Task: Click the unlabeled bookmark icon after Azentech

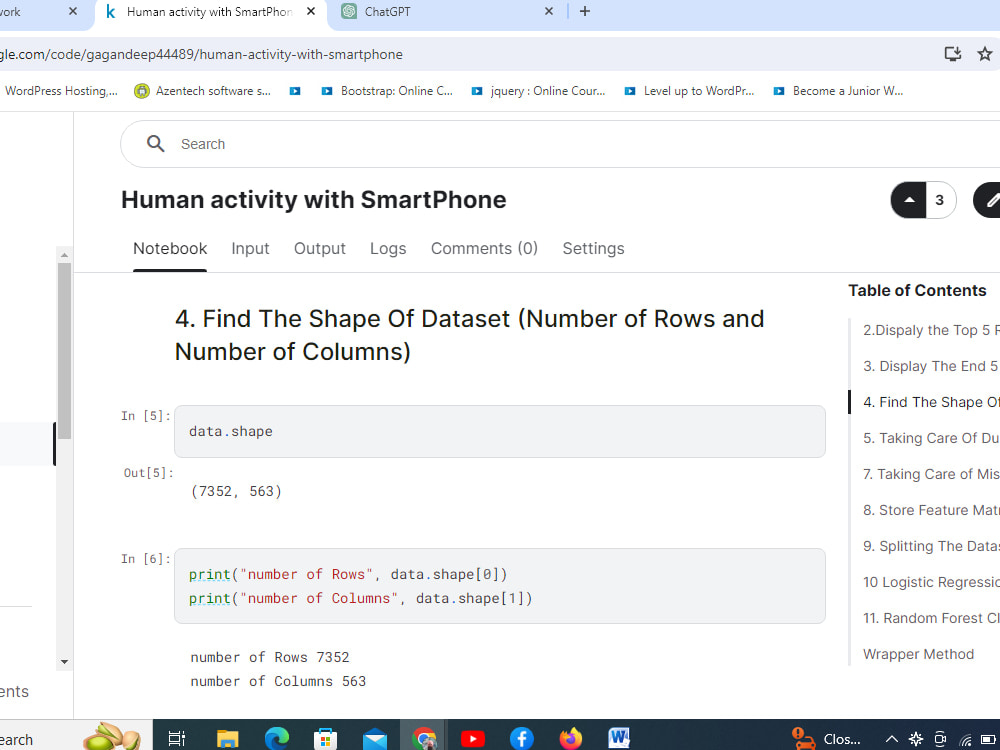Action: pos(295,91)
